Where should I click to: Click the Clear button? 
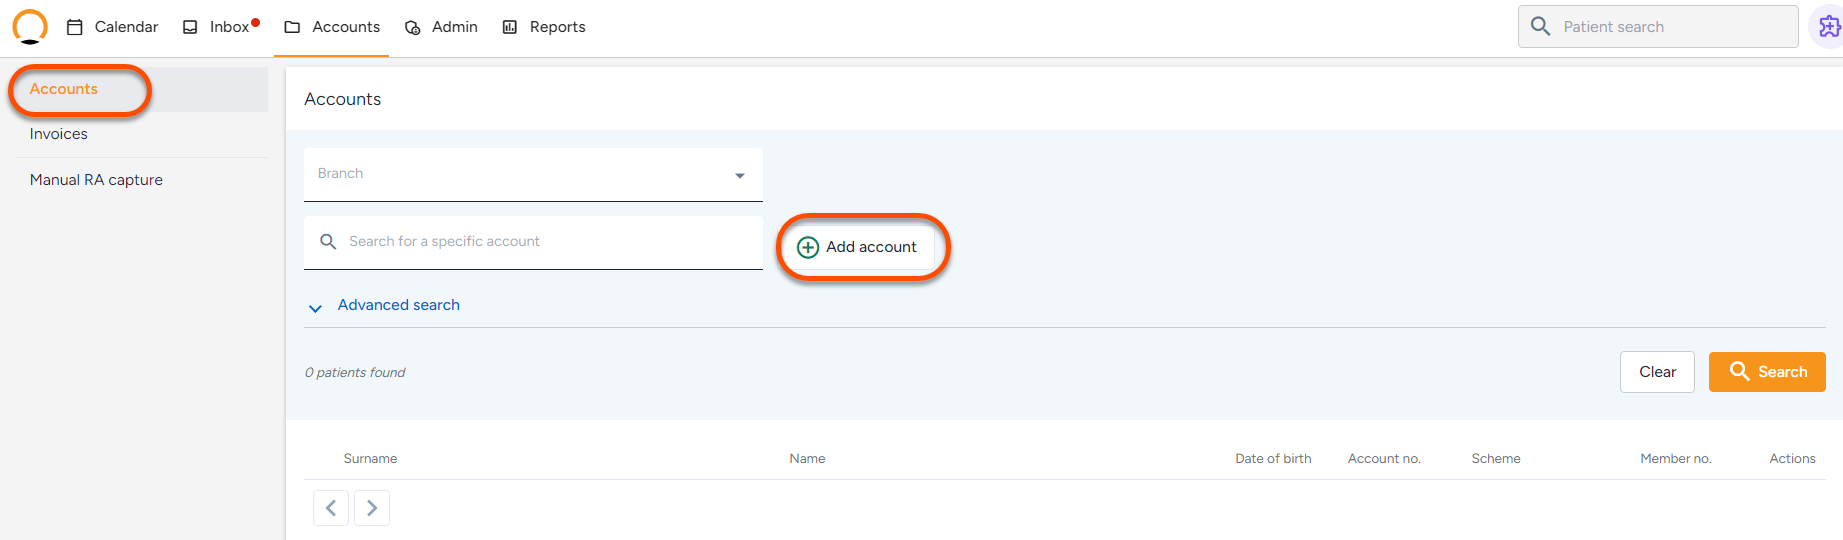(x=1657, y=372)
